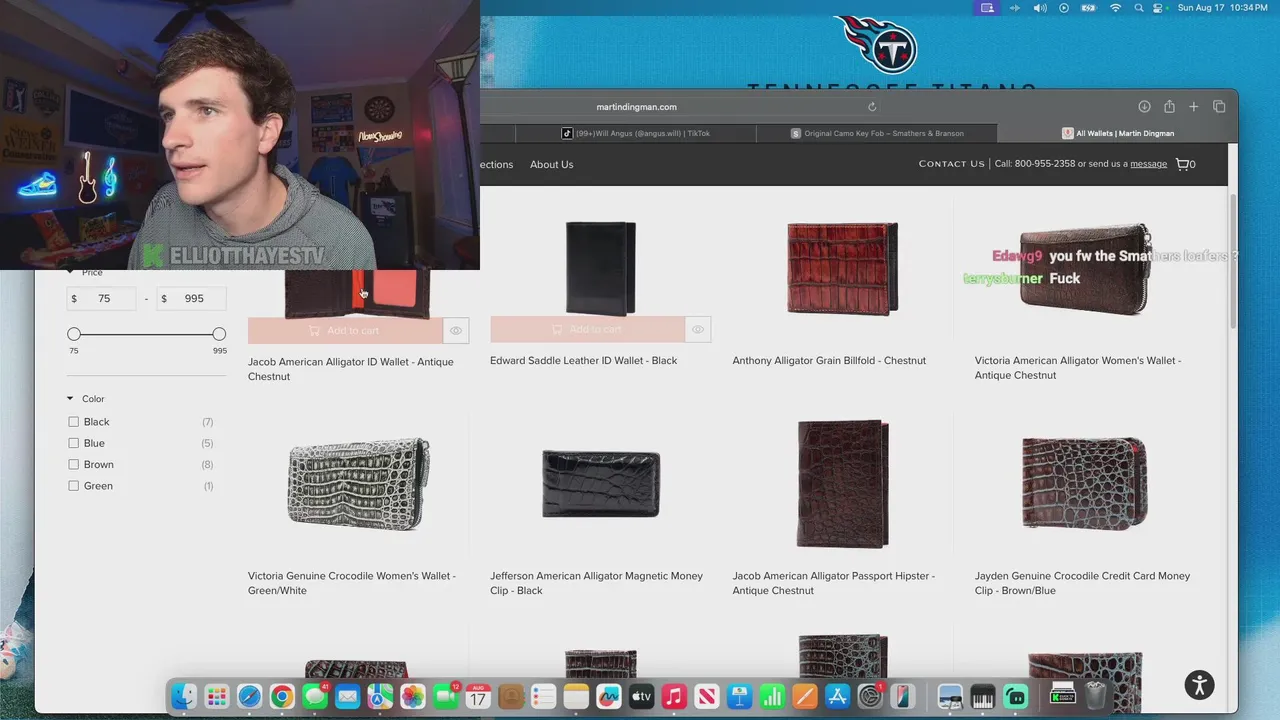The image size is (1280, 720).
Task: Open Jayden Genuine Crocodile Credit Card Money Clip
Action: (1082, 583)
